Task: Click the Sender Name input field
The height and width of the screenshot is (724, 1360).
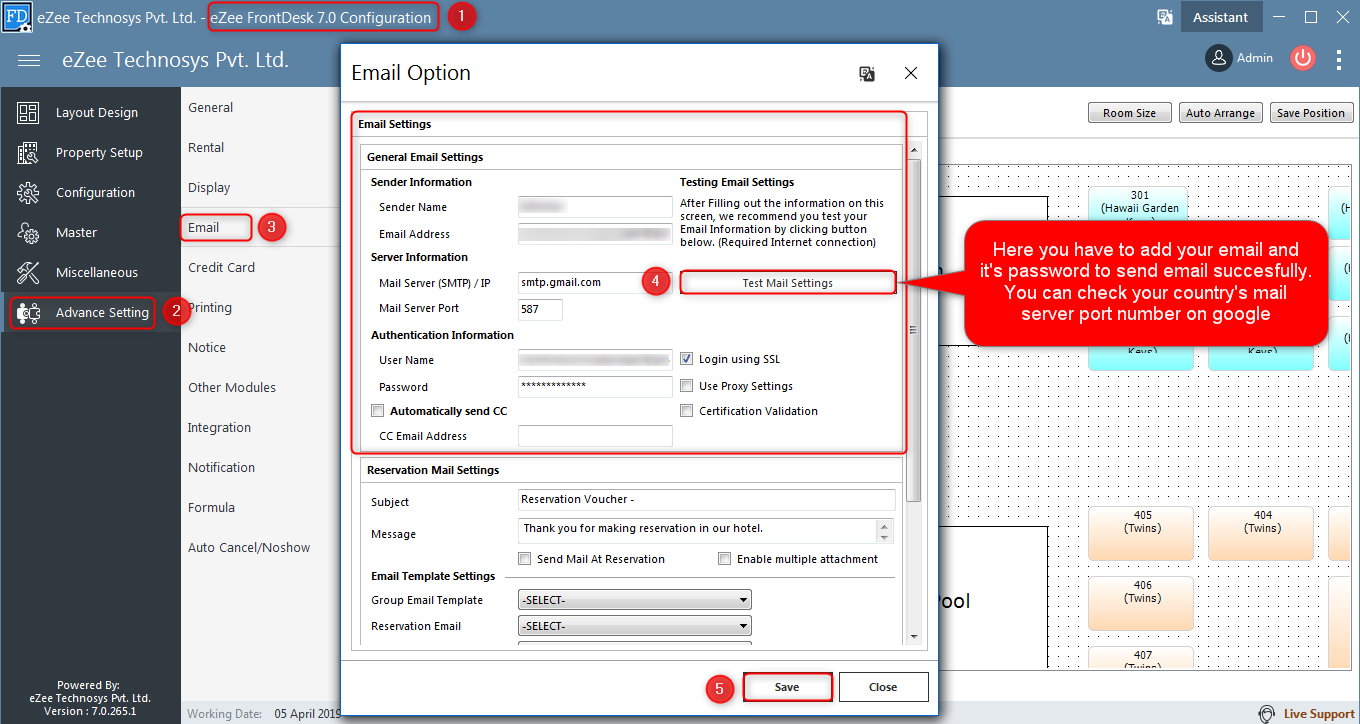Action: tap(595, 207)
